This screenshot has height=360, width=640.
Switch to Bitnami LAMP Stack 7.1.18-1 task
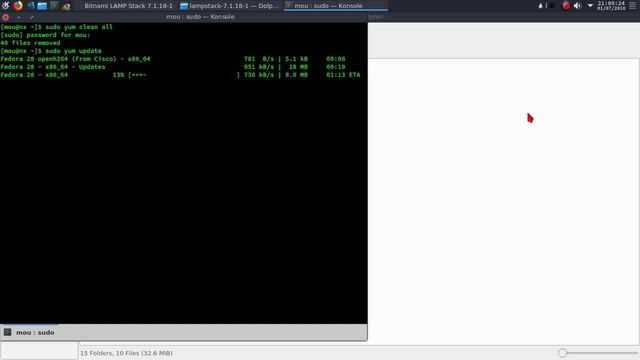[x=128, y=6]
